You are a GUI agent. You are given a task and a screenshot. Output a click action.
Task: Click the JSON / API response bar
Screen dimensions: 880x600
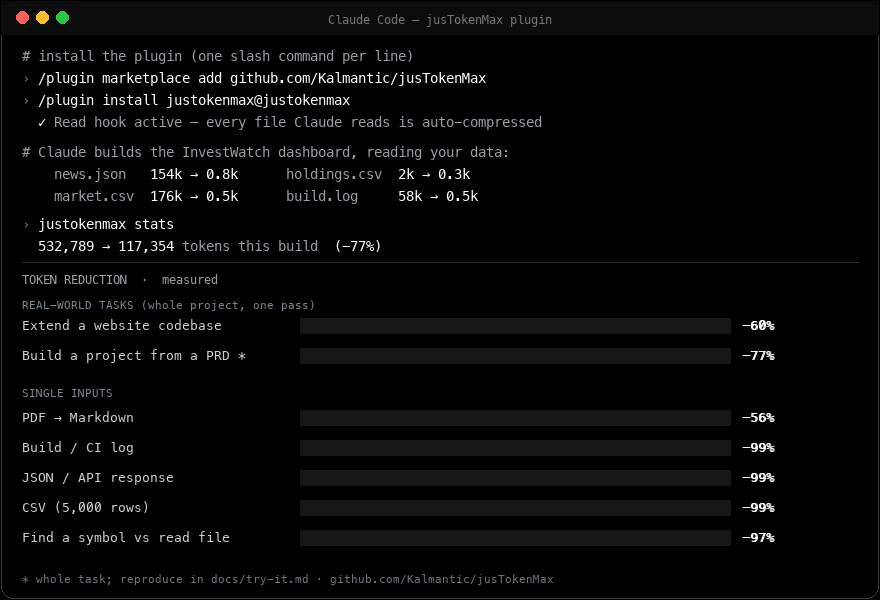click(x=515, y=478)
